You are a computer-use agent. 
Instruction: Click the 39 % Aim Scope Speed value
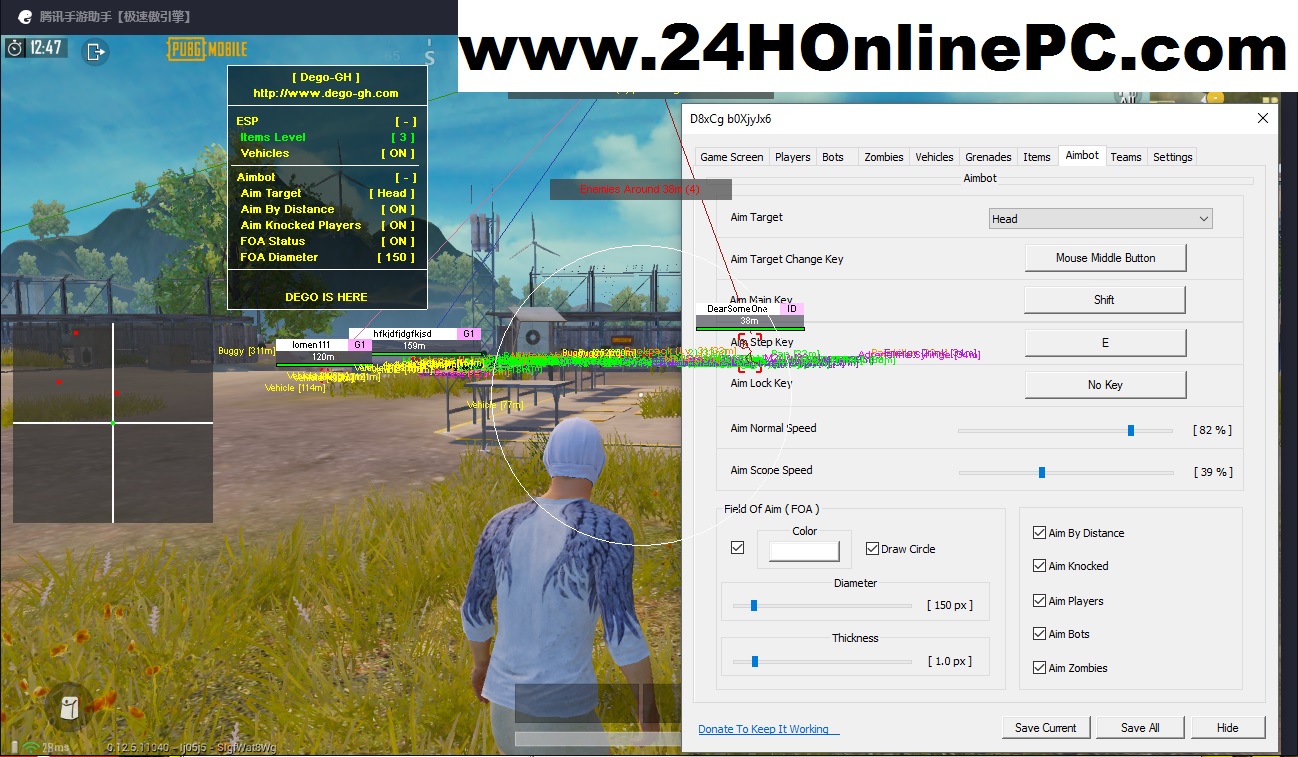pyautogui.click(x=1213, y=472)
